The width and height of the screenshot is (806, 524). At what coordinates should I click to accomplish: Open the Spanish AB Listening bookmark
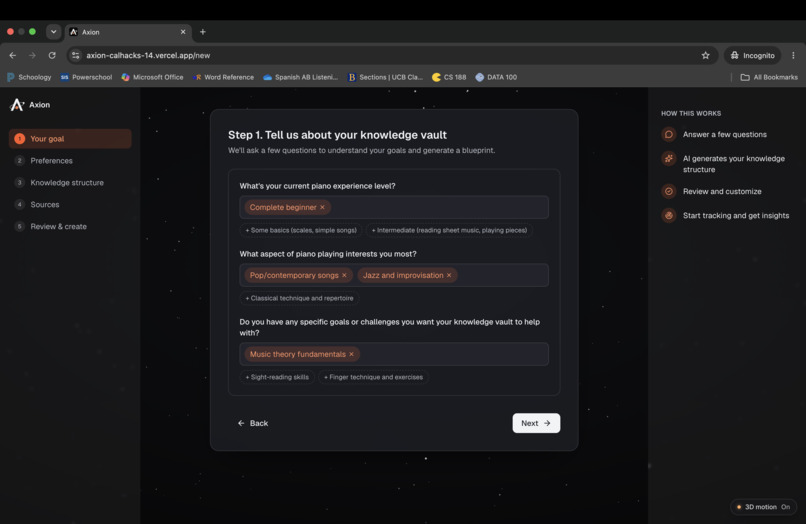pyautogui.click(x=300, y=77)
